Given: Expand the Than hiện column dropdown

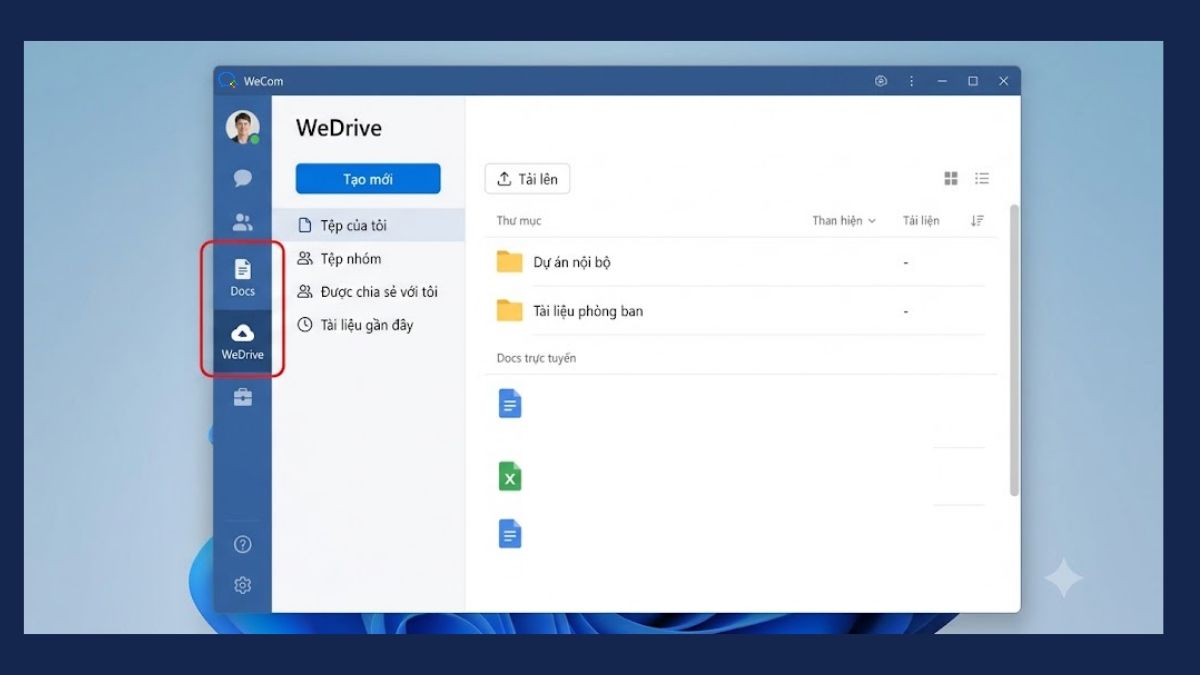Looking at the screenshot, I should (x=844, y=221).
